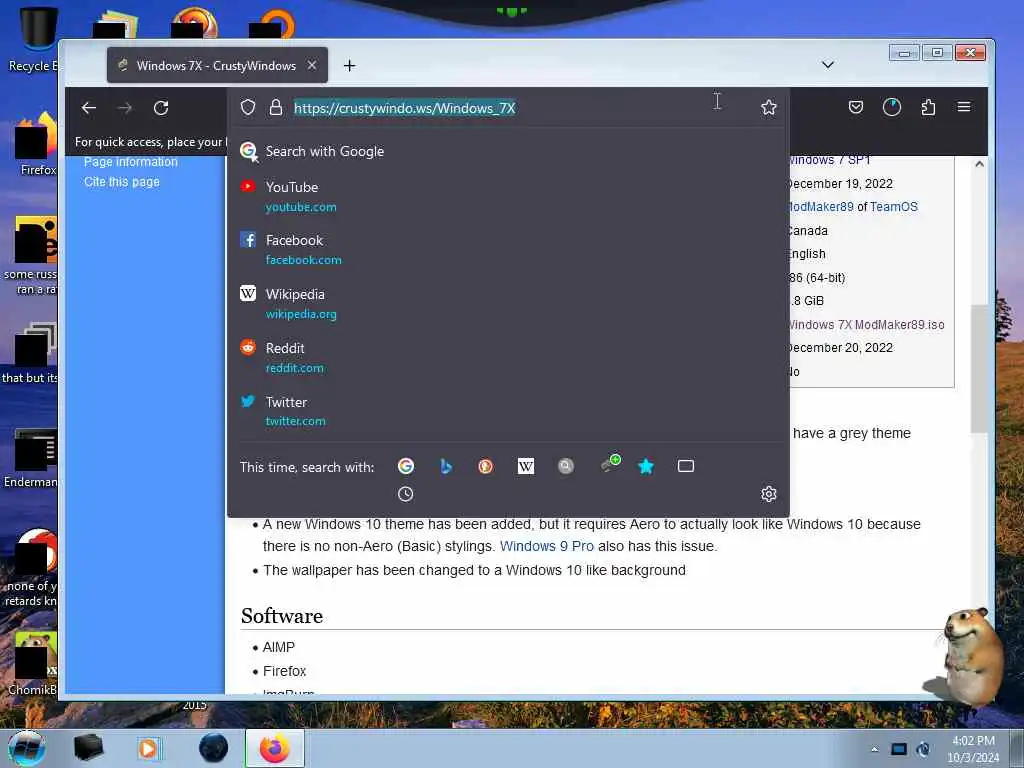Open the Windows 7X ModMaker89.iso link
1024x768 pixels.
click(867, 325)
